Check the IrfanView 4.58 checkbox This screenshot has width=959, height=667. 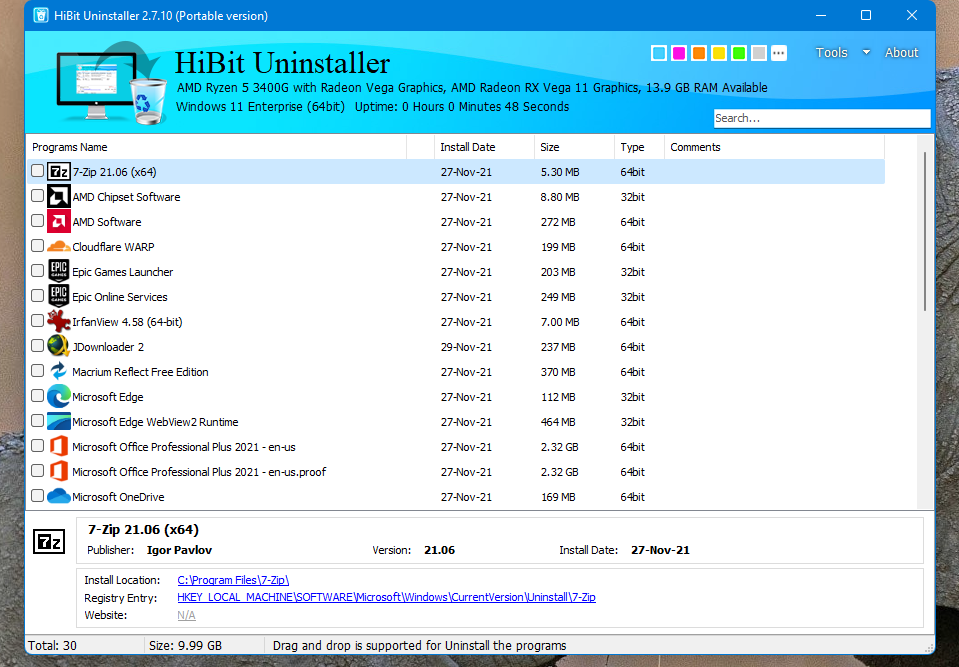click(x=37, y=320)
